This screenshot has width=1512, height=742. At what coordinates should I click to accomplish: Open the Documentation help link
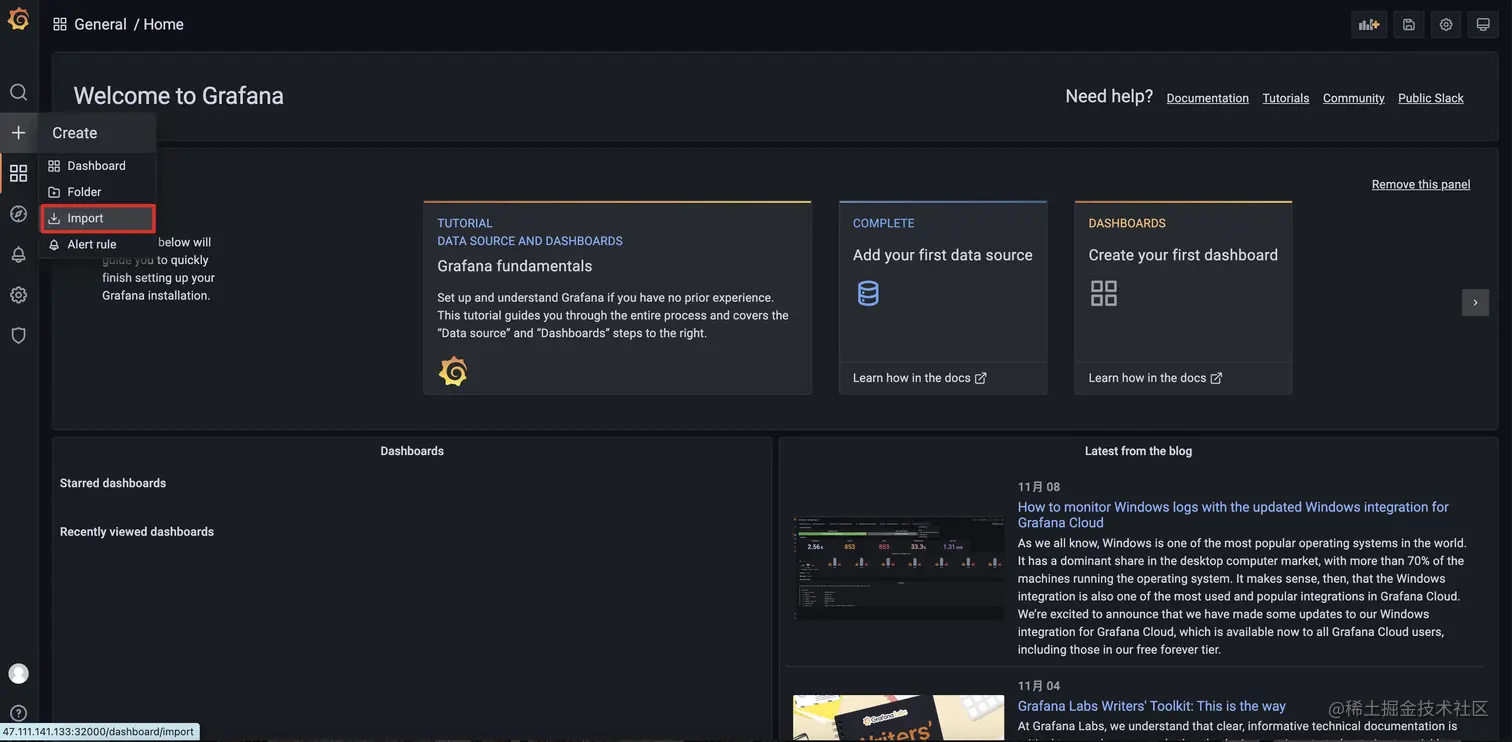point(1207,98)
